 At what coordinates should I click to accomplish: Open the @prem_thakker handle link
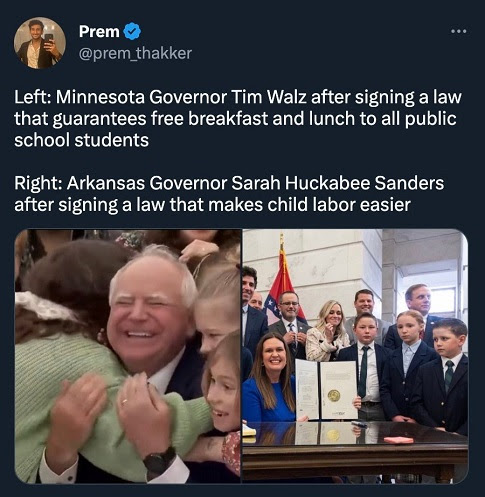pyautogui.click(x=135, y=53)
